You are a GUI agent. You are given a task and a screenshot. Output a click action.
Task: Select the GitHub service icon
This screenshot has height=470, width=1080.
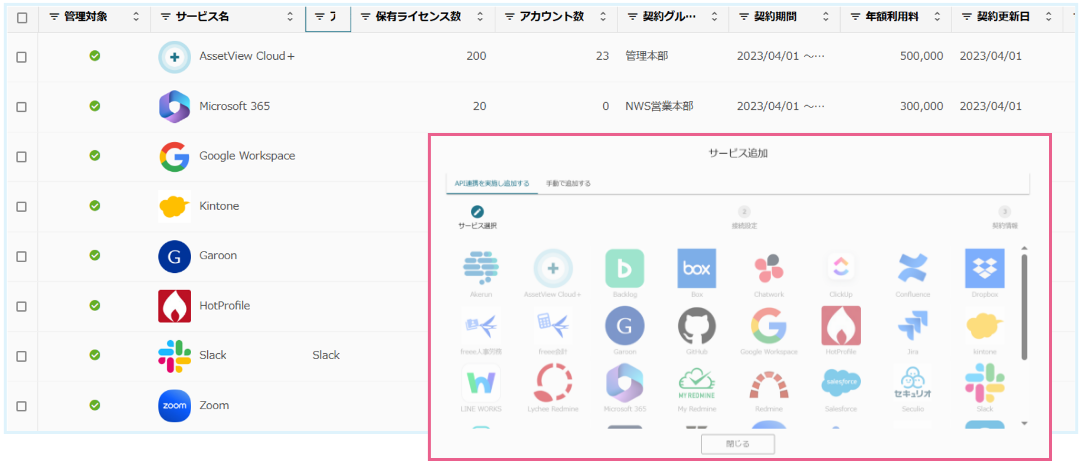point(697,325)
